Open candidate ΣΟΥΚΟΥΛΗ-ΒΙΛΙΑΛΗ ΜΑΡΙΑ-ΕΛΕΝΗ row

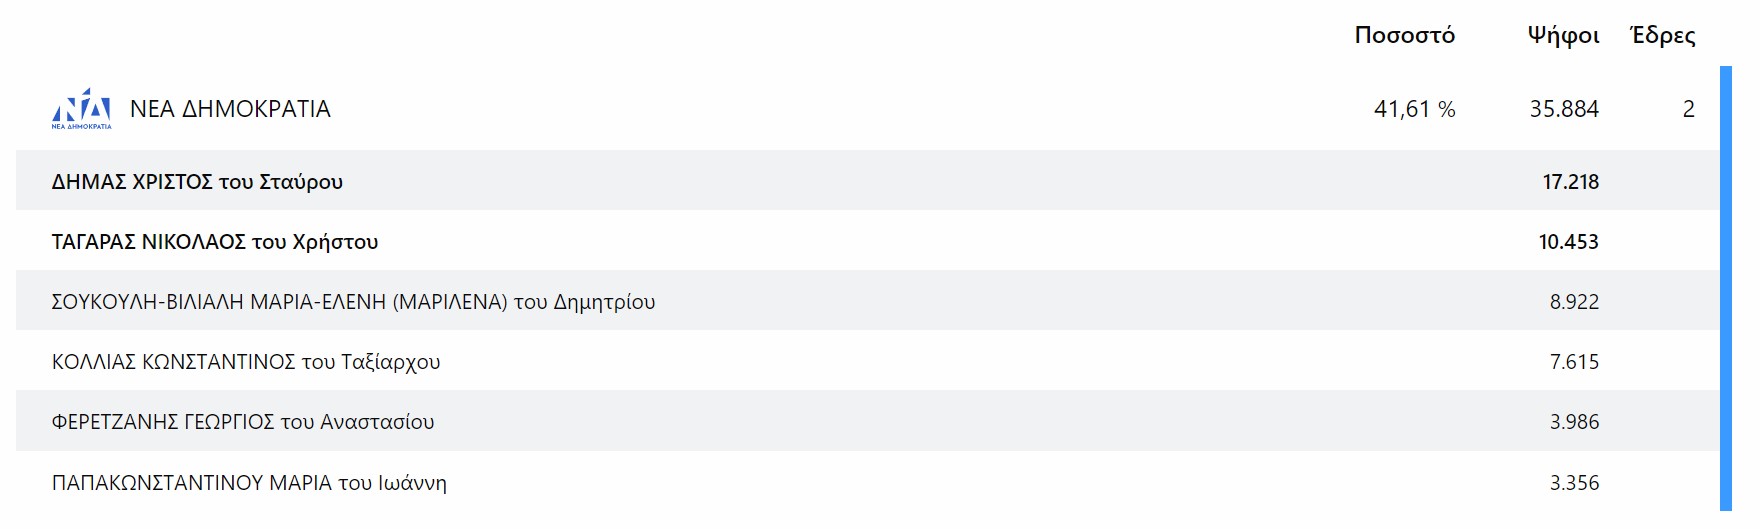coord(353,302)
